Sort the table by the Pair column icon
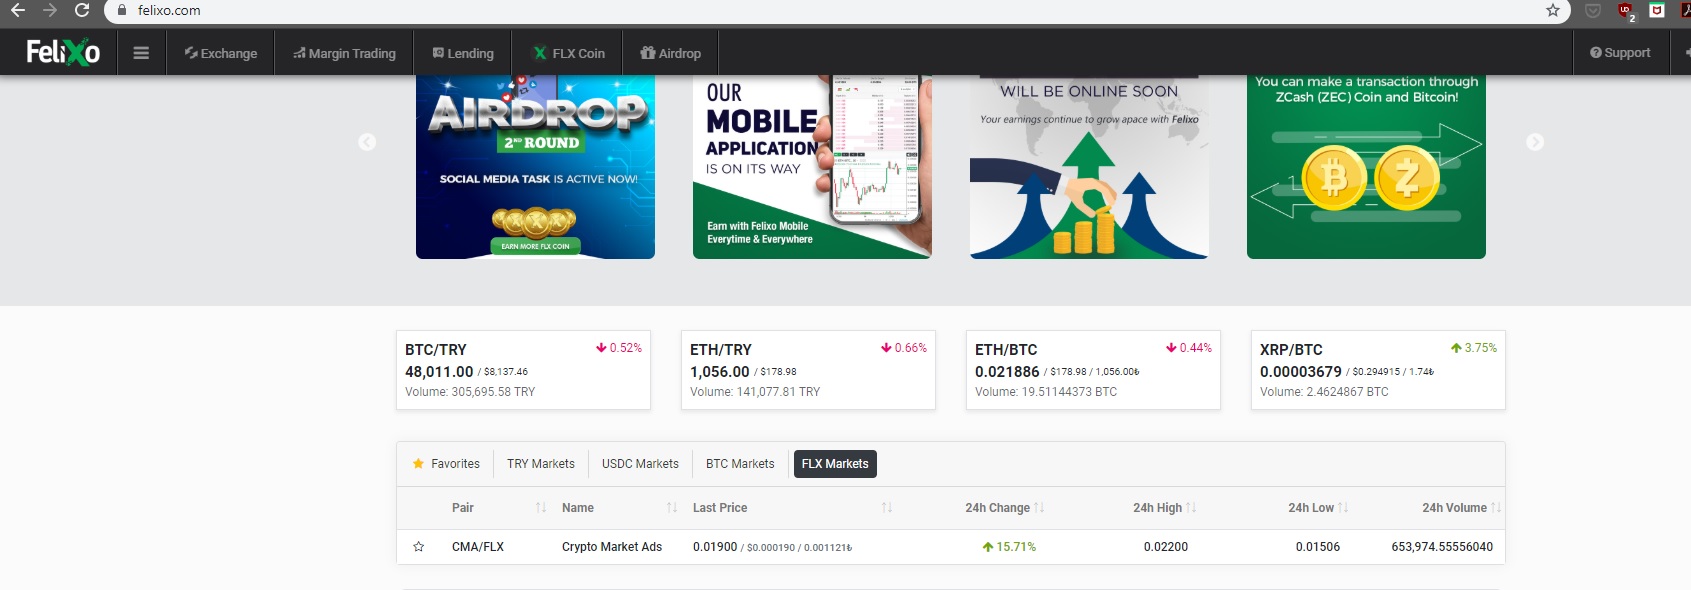Viewport: 1691px width, 590px height. (x=541, y=508)
